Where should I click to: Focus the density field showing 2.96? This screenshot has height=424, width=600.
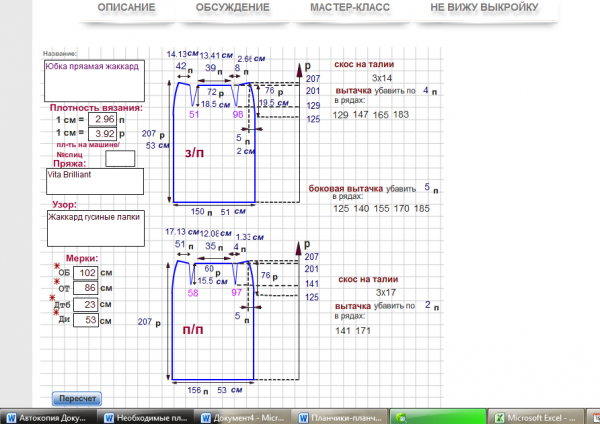[x=103, y=118]
